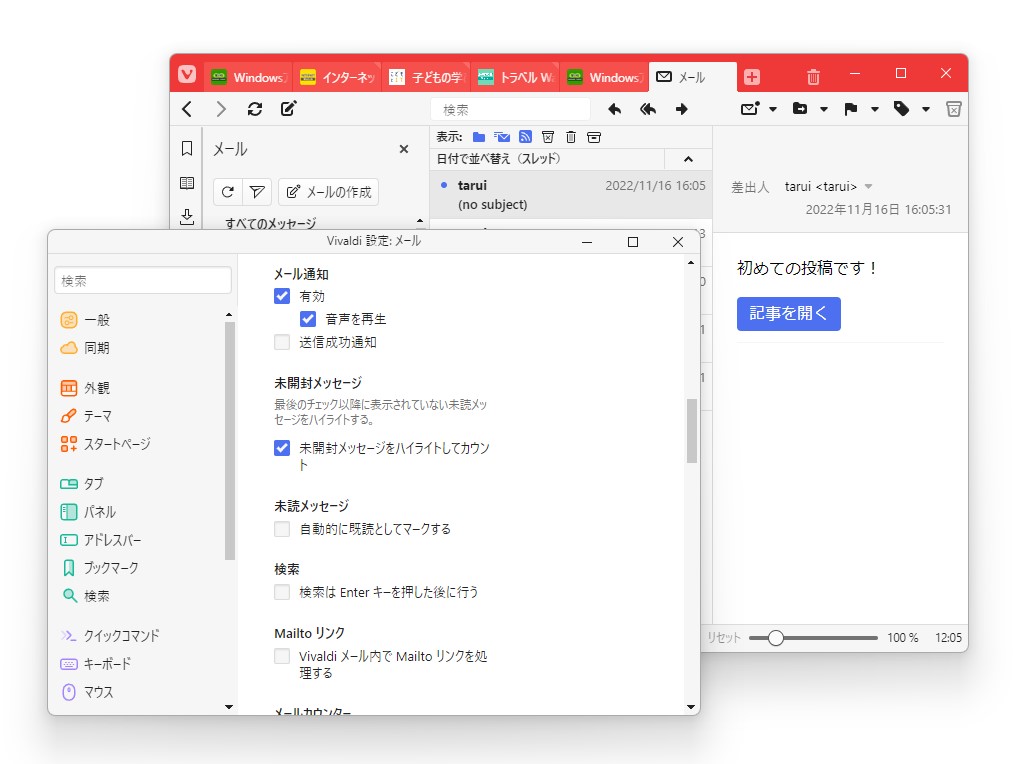Viewport: 1019px width, 764px height.
Task: Enable 自動的に既読としてマークする checkbox
Action: [281, 529]
